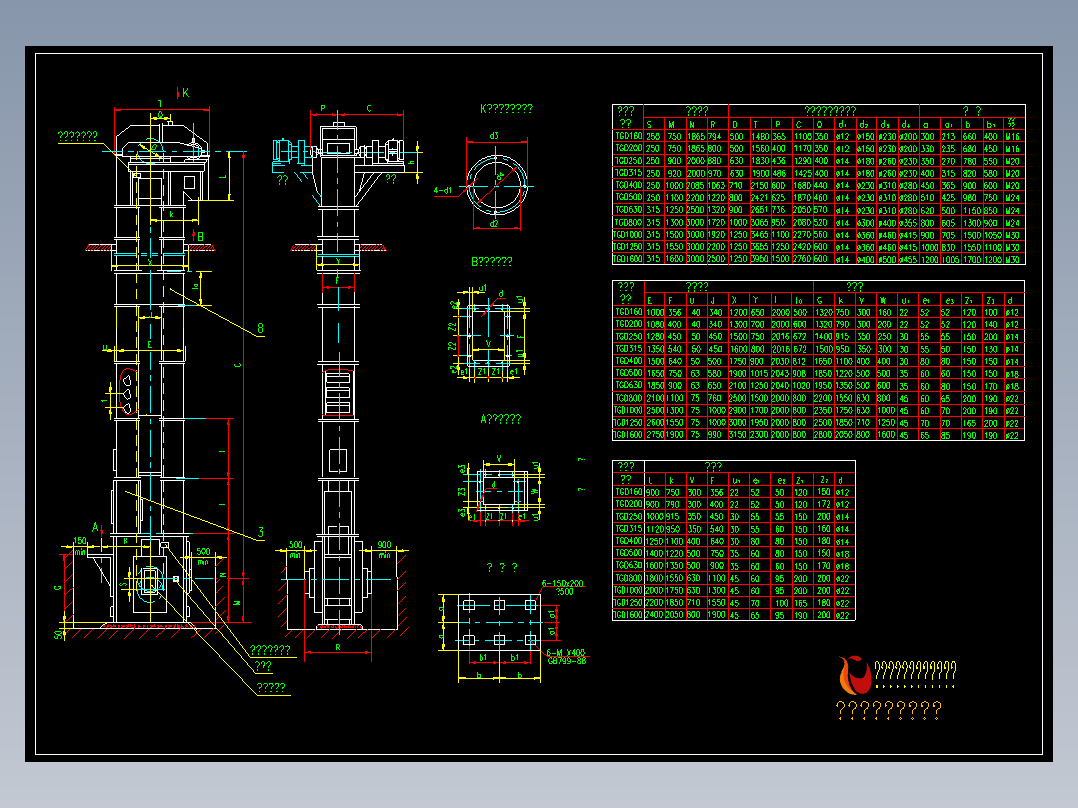1078x808 pixels.
Task: Click the A view title label
Action: [x=500, y=419]
